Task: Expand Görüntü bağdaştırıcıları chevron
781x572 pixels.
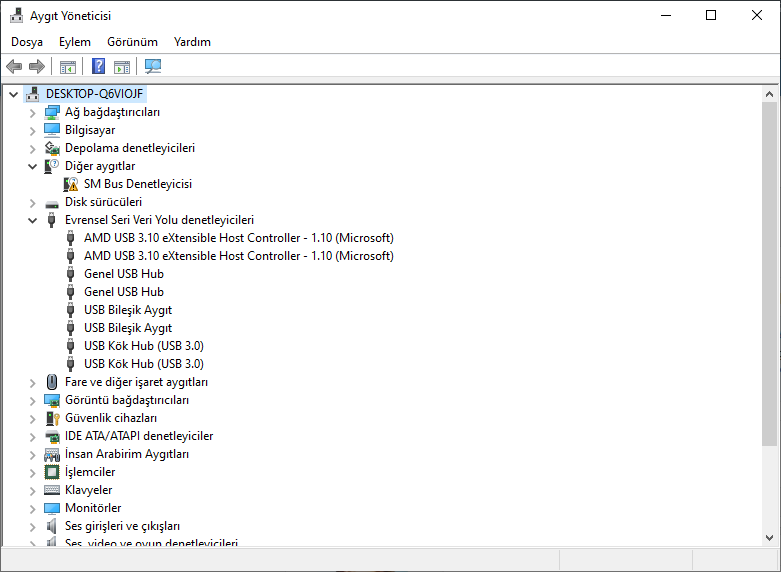Action: 32,401
